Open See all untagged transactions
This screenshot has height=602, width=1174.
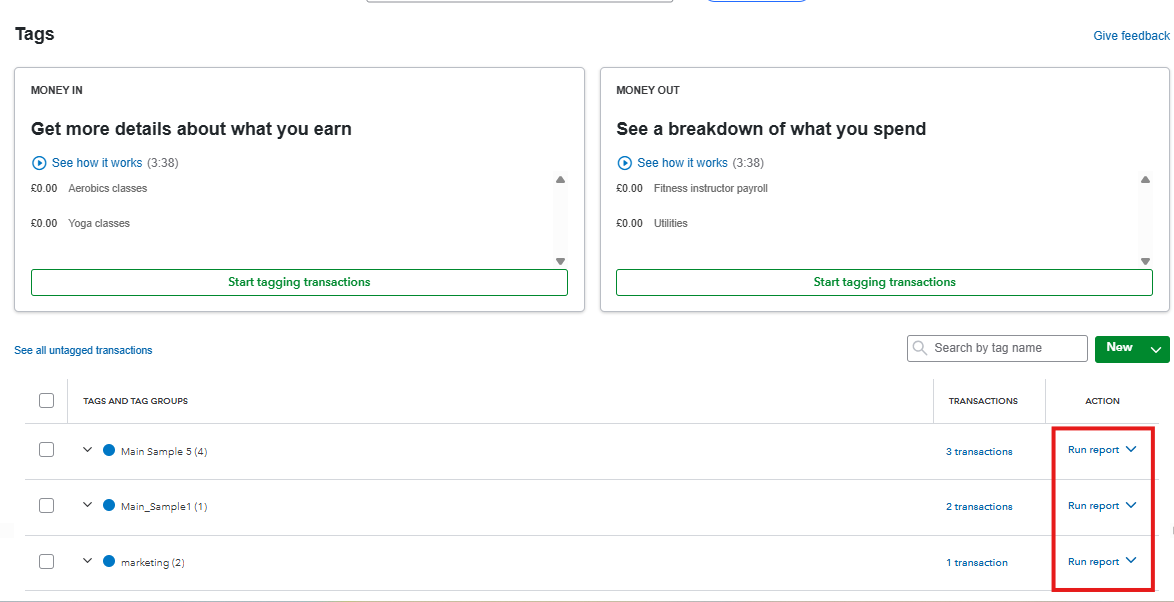click(x=83, y=351)
